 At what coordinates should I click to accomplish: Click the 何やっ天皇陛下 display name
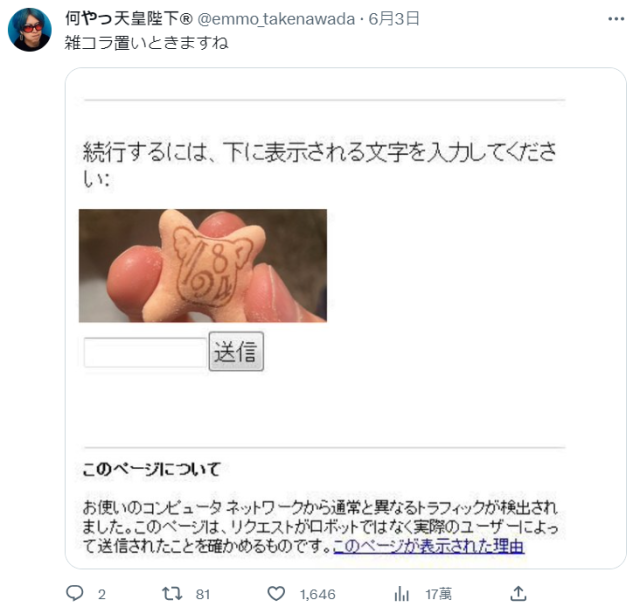coord(129,19)
